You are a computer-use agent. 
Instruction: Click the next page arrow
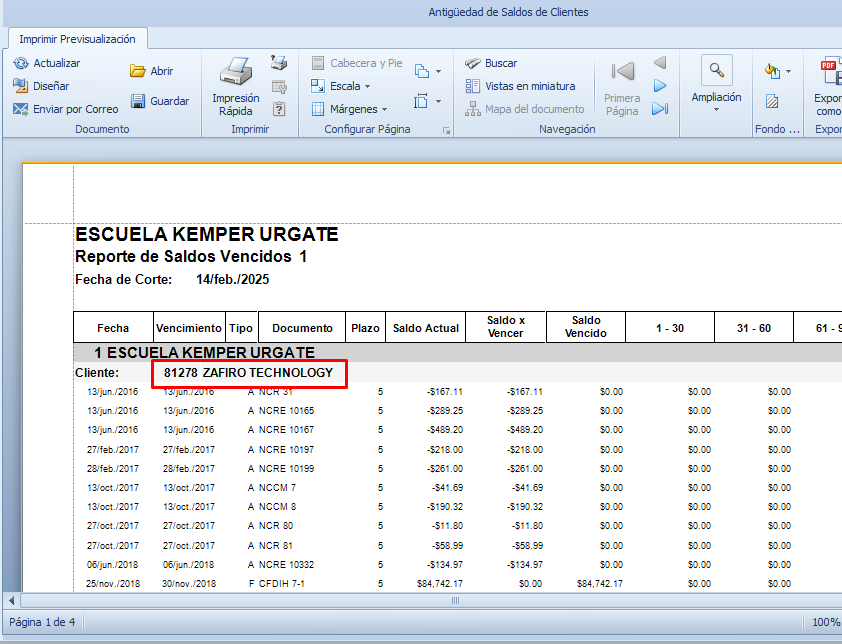point(660,86)
